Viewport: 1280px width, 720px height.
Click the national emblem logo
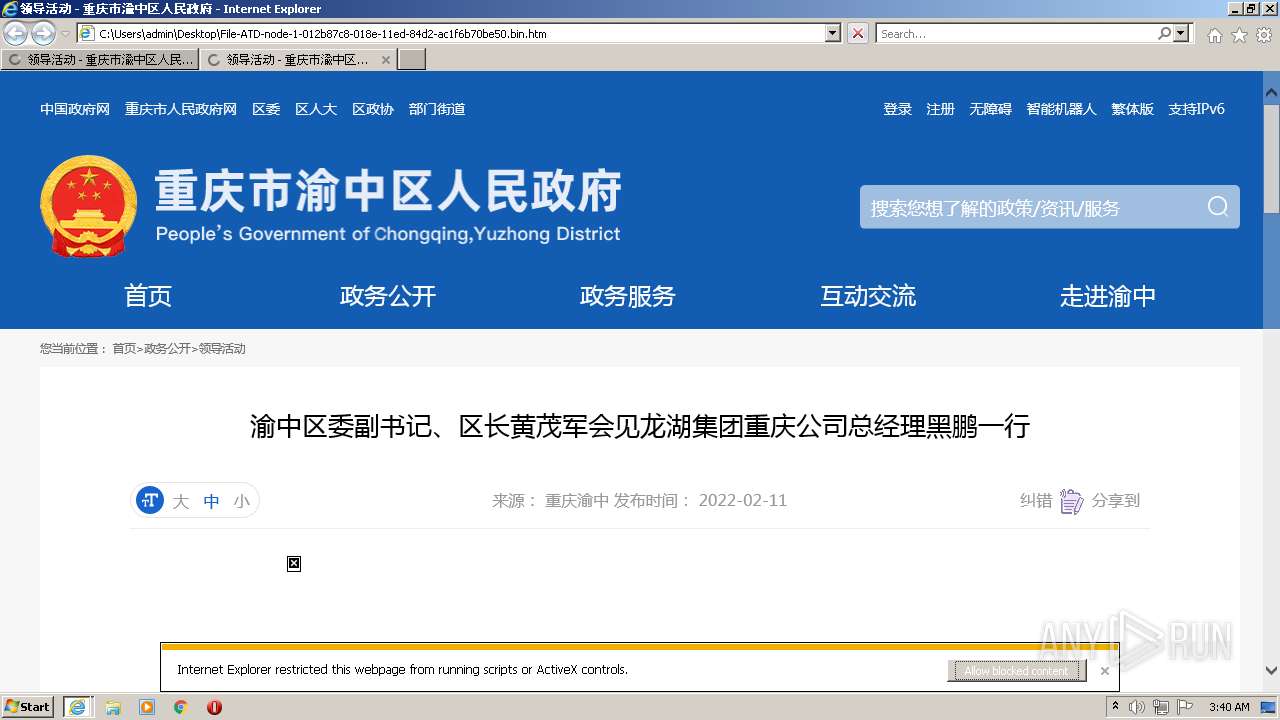89,206
